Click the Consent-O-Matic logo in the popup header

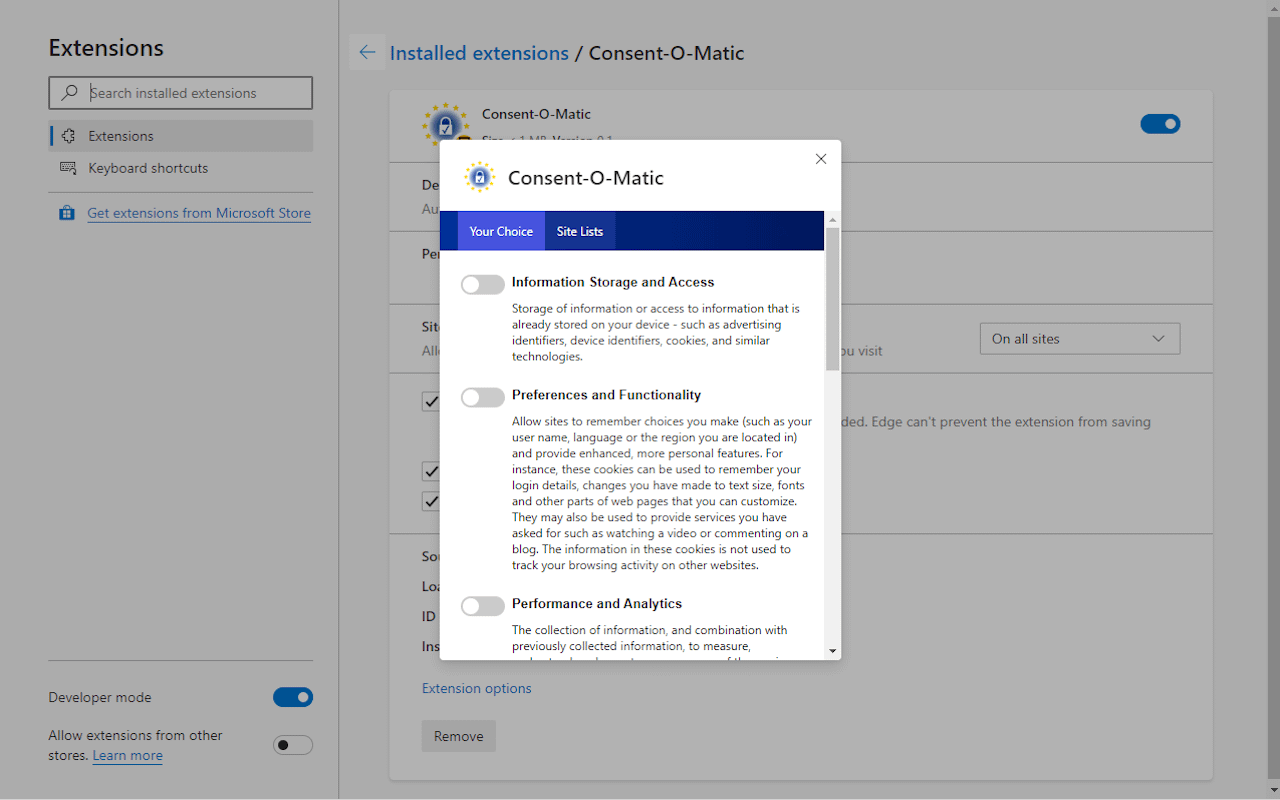point(480,178)
